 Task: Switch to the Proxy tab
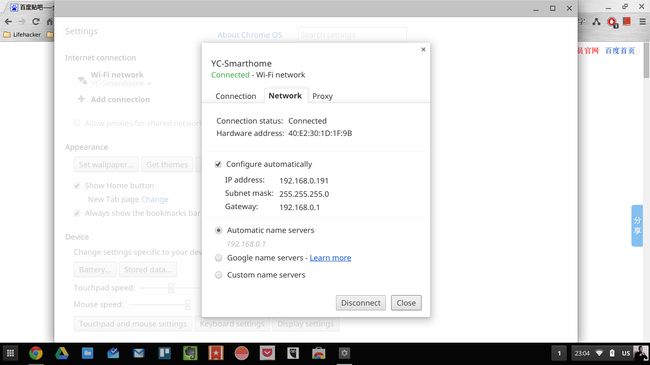point(323,96)
